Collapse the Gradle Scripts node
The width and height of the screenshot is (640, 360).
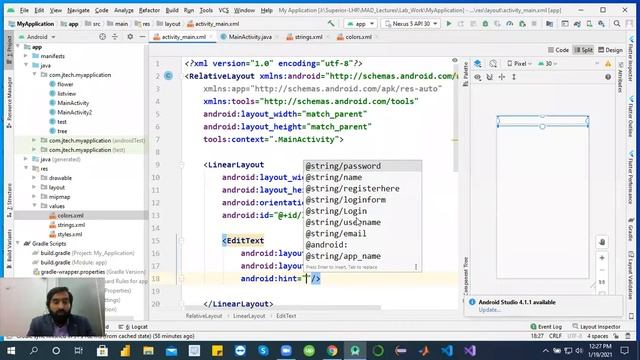[18, 243]
